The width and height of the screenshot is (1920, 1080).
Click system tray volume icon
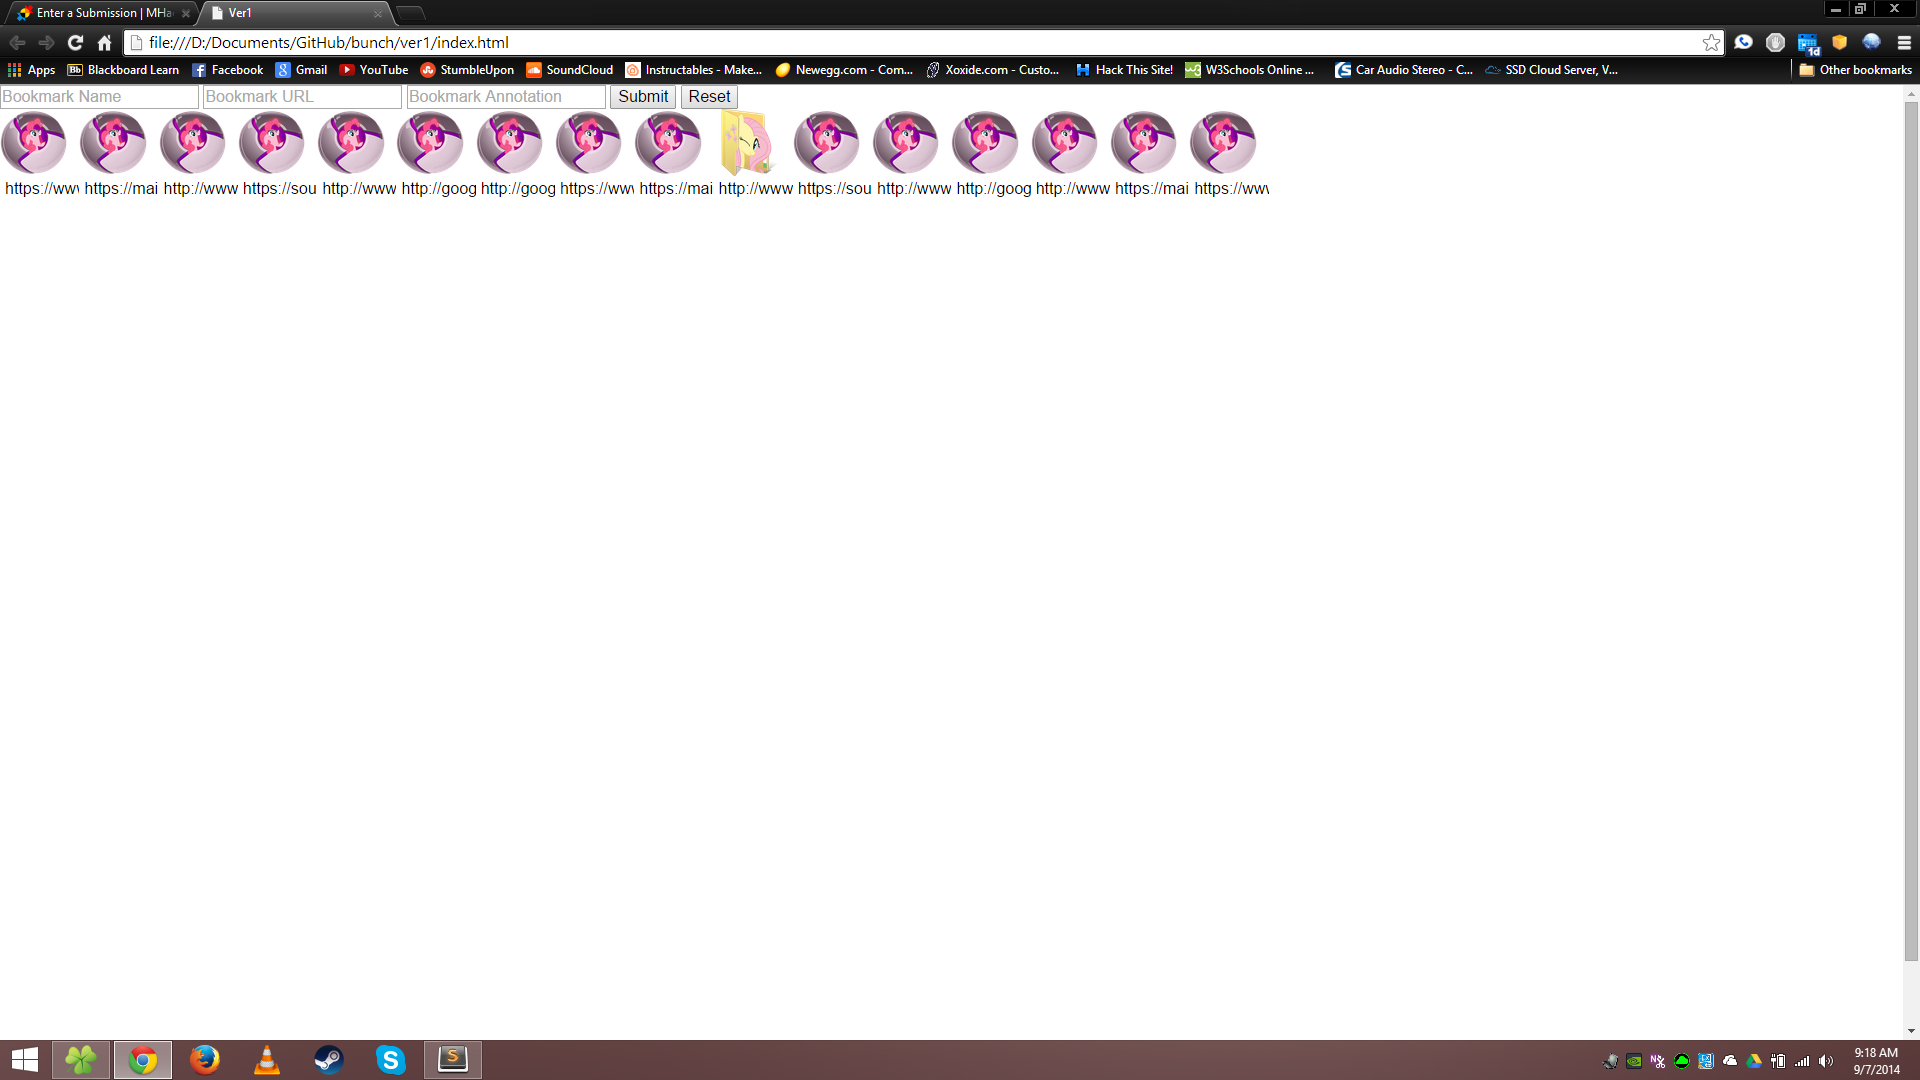1826,1061
